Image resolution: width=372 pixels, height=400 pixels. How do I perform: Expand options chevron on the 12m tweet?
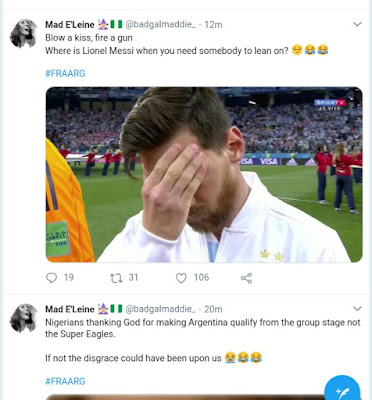357,24
